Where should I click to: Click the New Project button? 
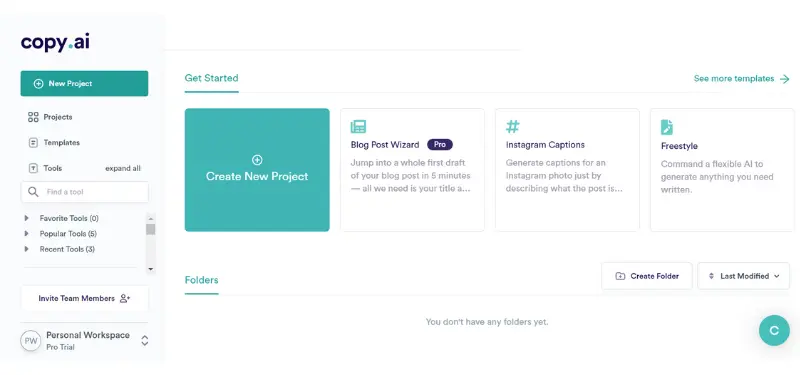84,83
